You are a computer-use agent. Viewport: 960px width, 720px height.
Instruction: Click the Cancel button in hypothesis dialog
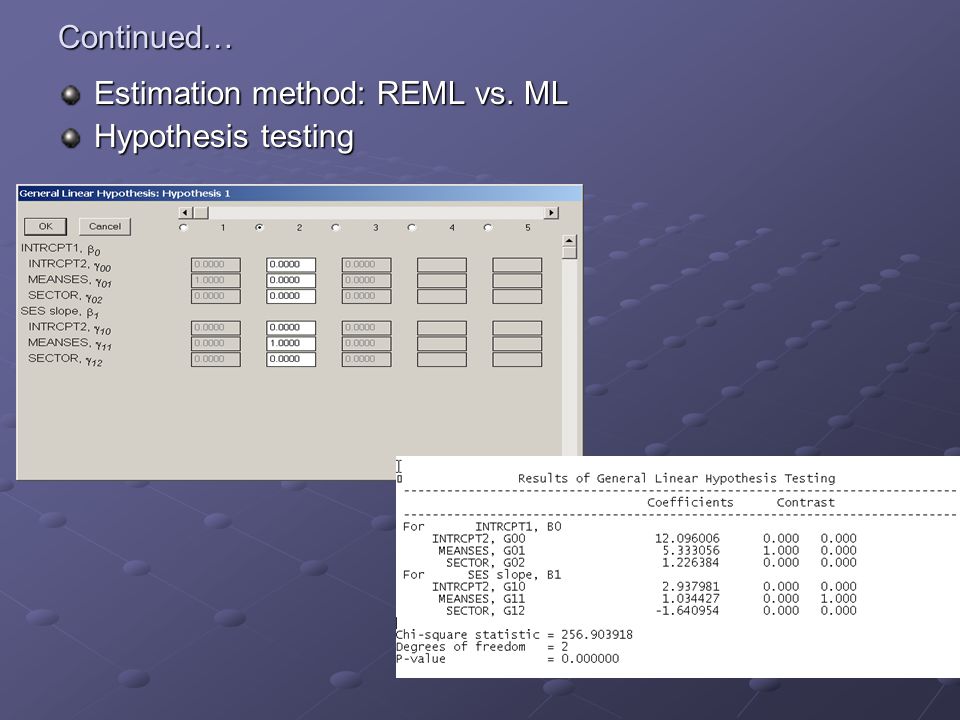pyautogui.click(x=105, y=227)
